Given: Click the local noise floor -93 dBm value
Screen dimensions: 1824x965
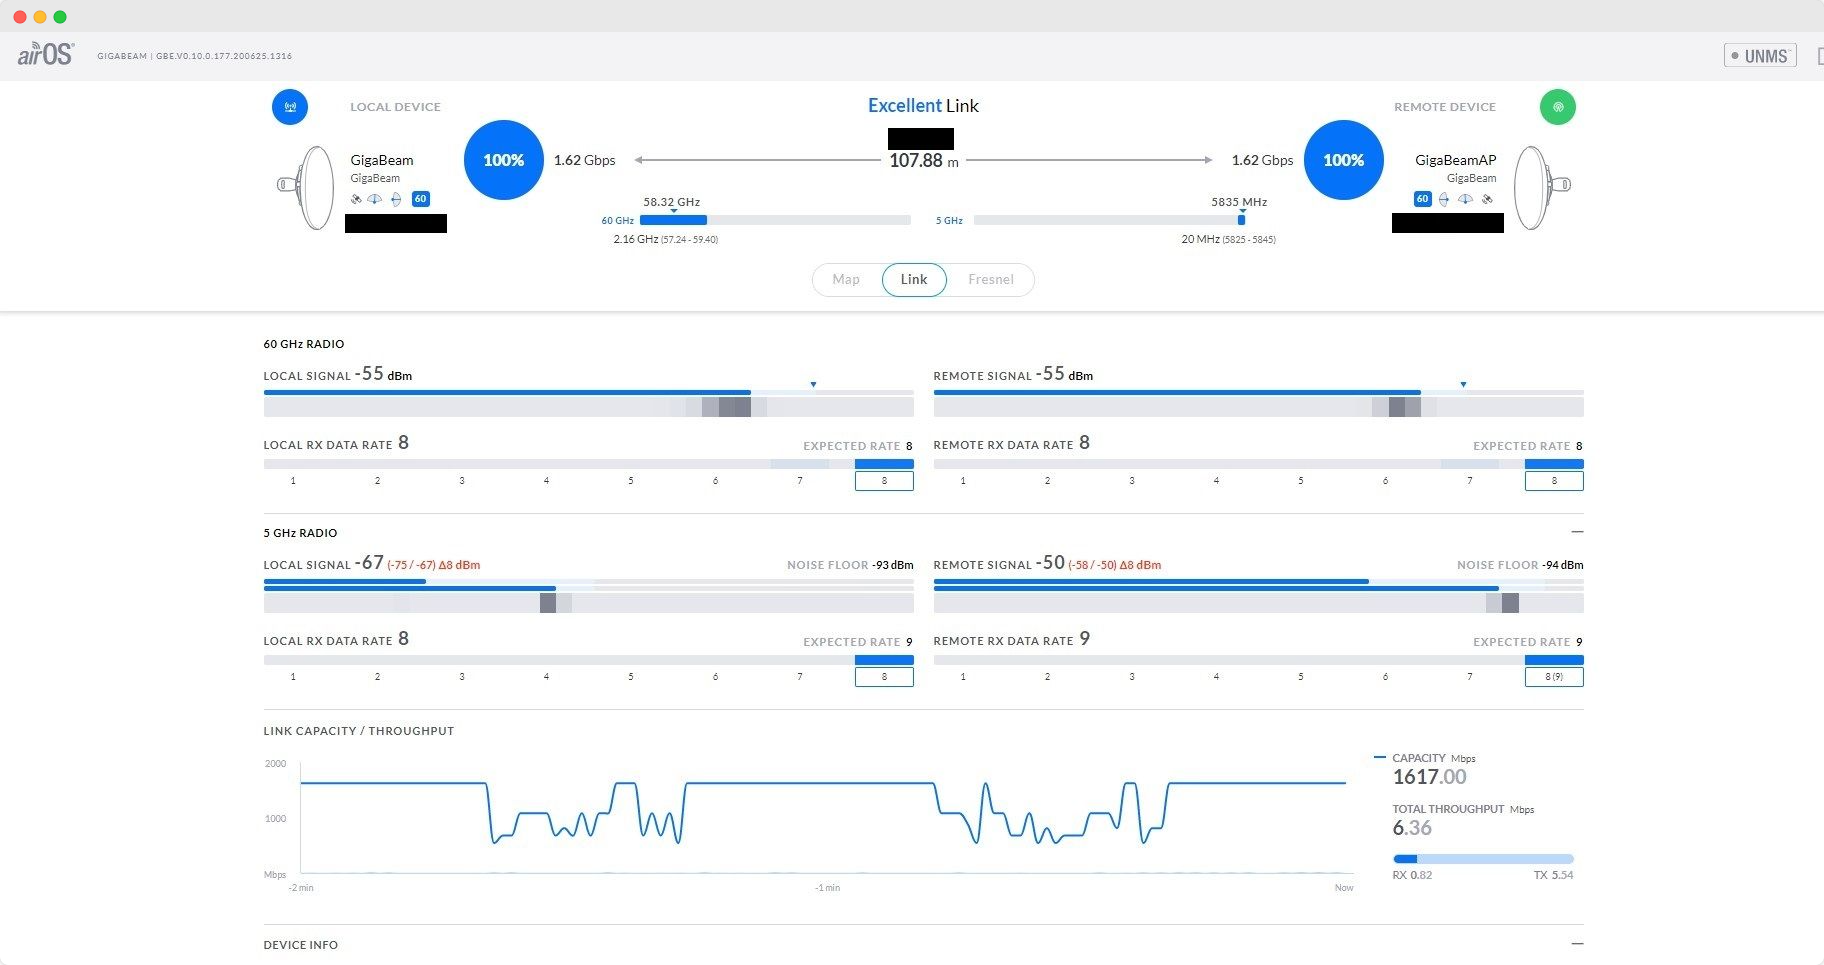Looking at the screenshot, I should [x=892, y=565].
